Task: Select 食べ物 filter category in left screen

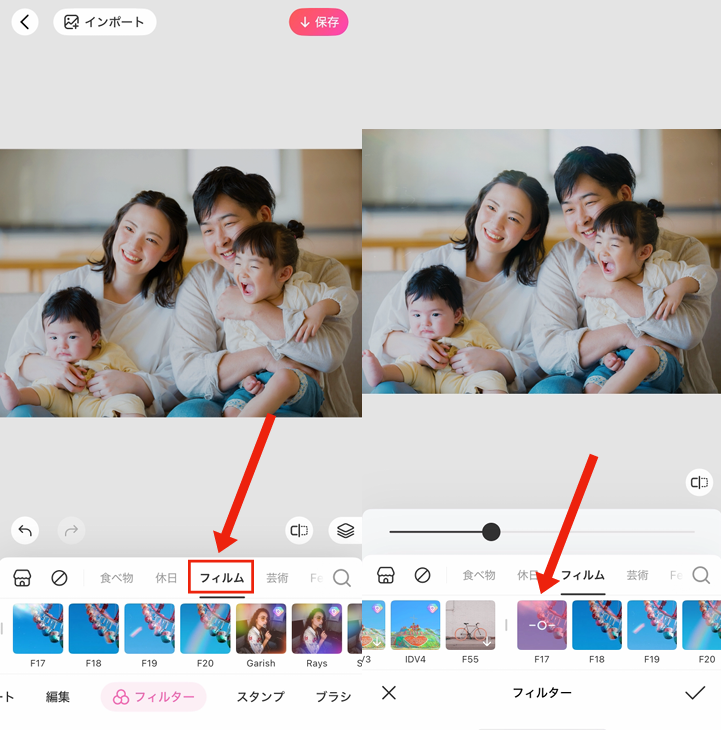Action: [x=116, y=578]
